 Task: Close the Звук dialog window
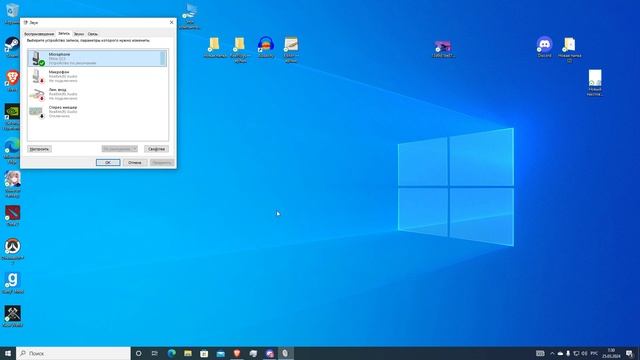pos(171,22)
